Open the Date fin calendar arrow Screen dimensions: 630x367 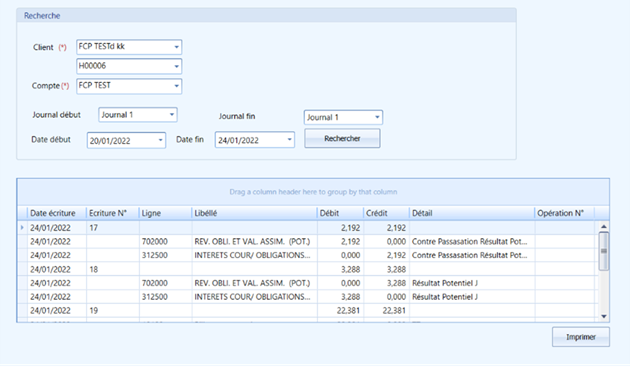289,140
